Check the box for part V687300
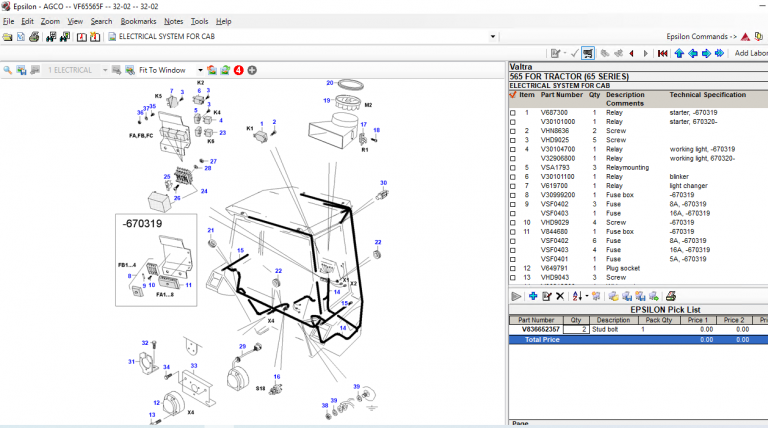This screenshot has width=768, height=428. 514,113
